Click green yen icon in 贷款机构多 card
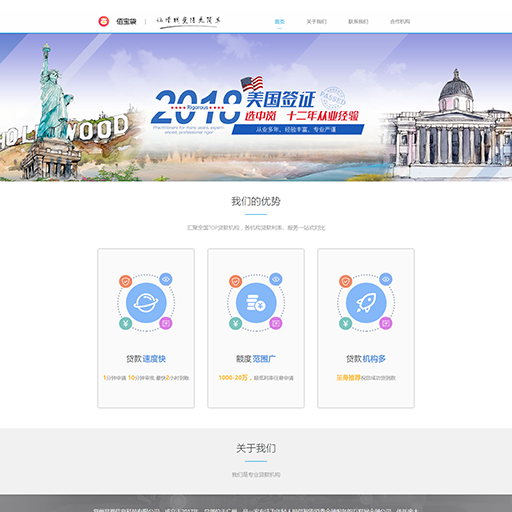 (x=346, y=323)
